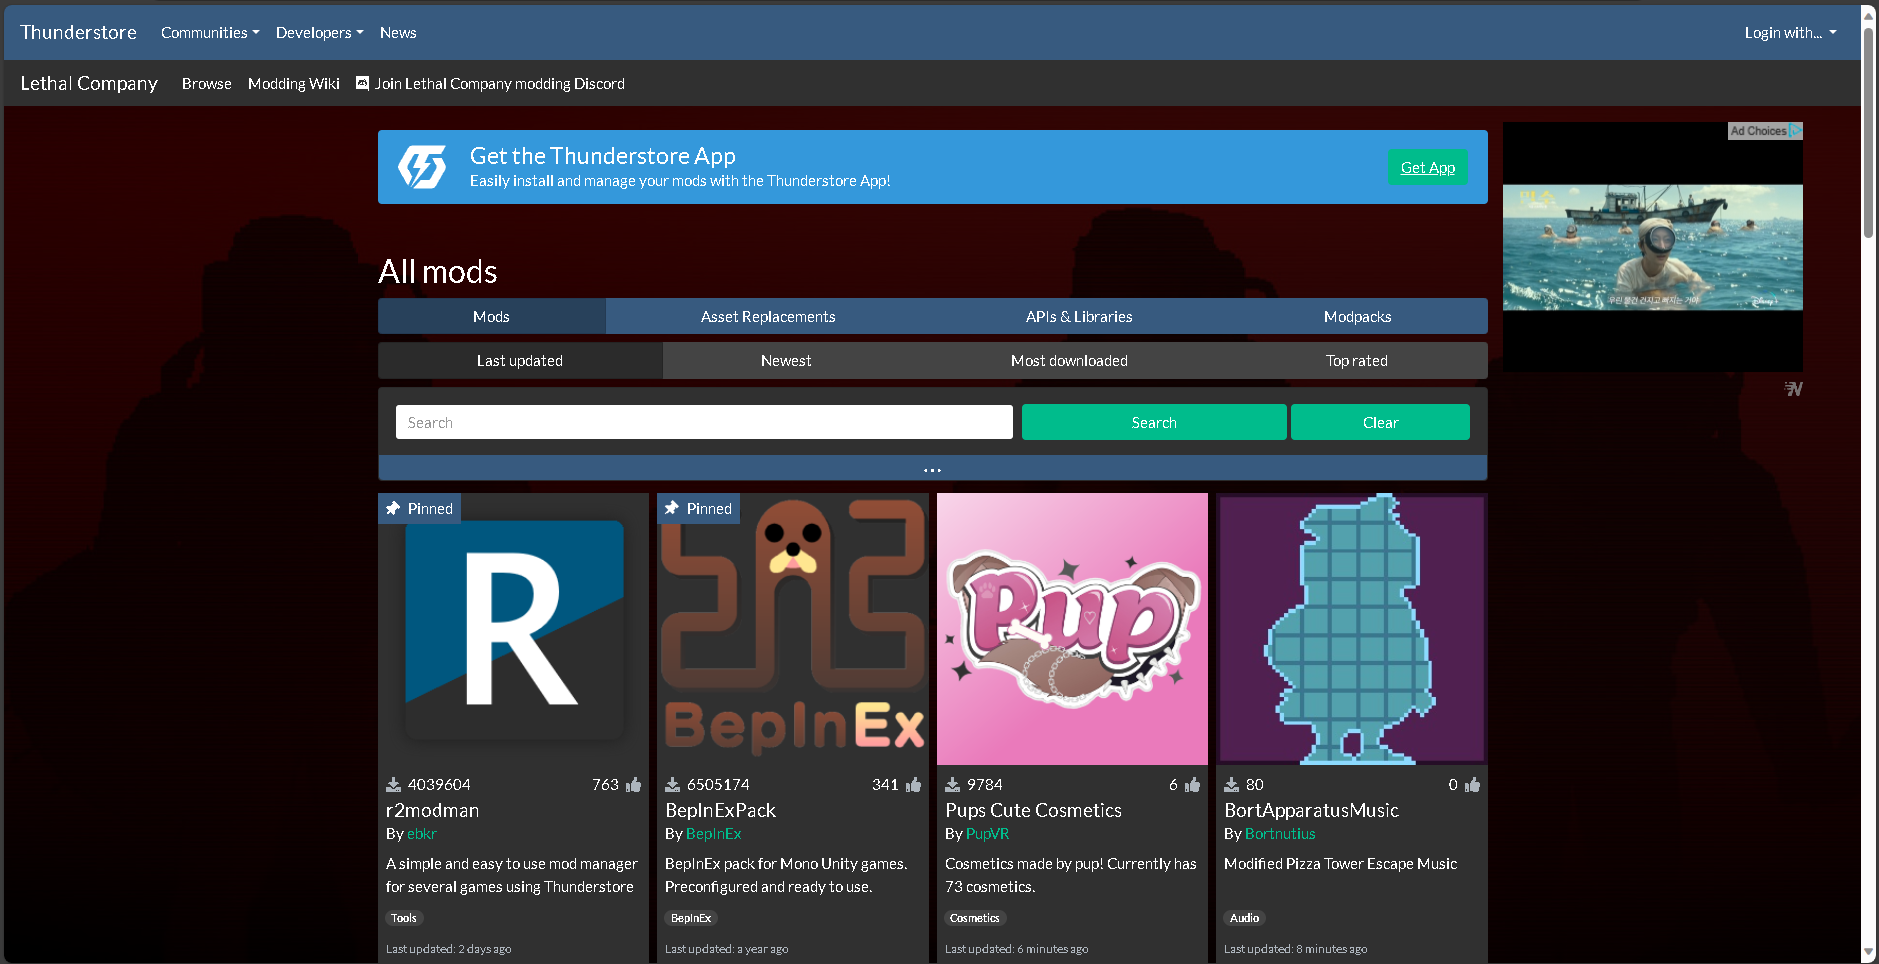Viewport: 1879px width, 964px height.
Task: Open author ebkr profile
Action: click(x=422, y=834)
